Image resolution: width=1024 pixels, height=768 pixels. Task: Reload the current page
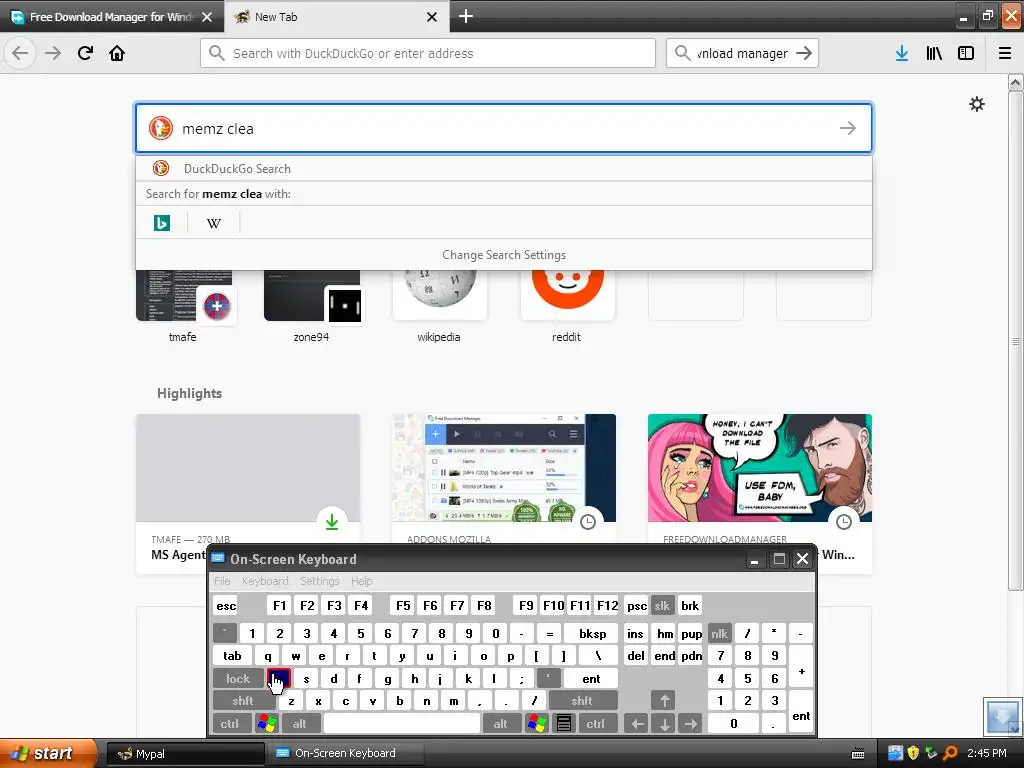tap(85, 53)
